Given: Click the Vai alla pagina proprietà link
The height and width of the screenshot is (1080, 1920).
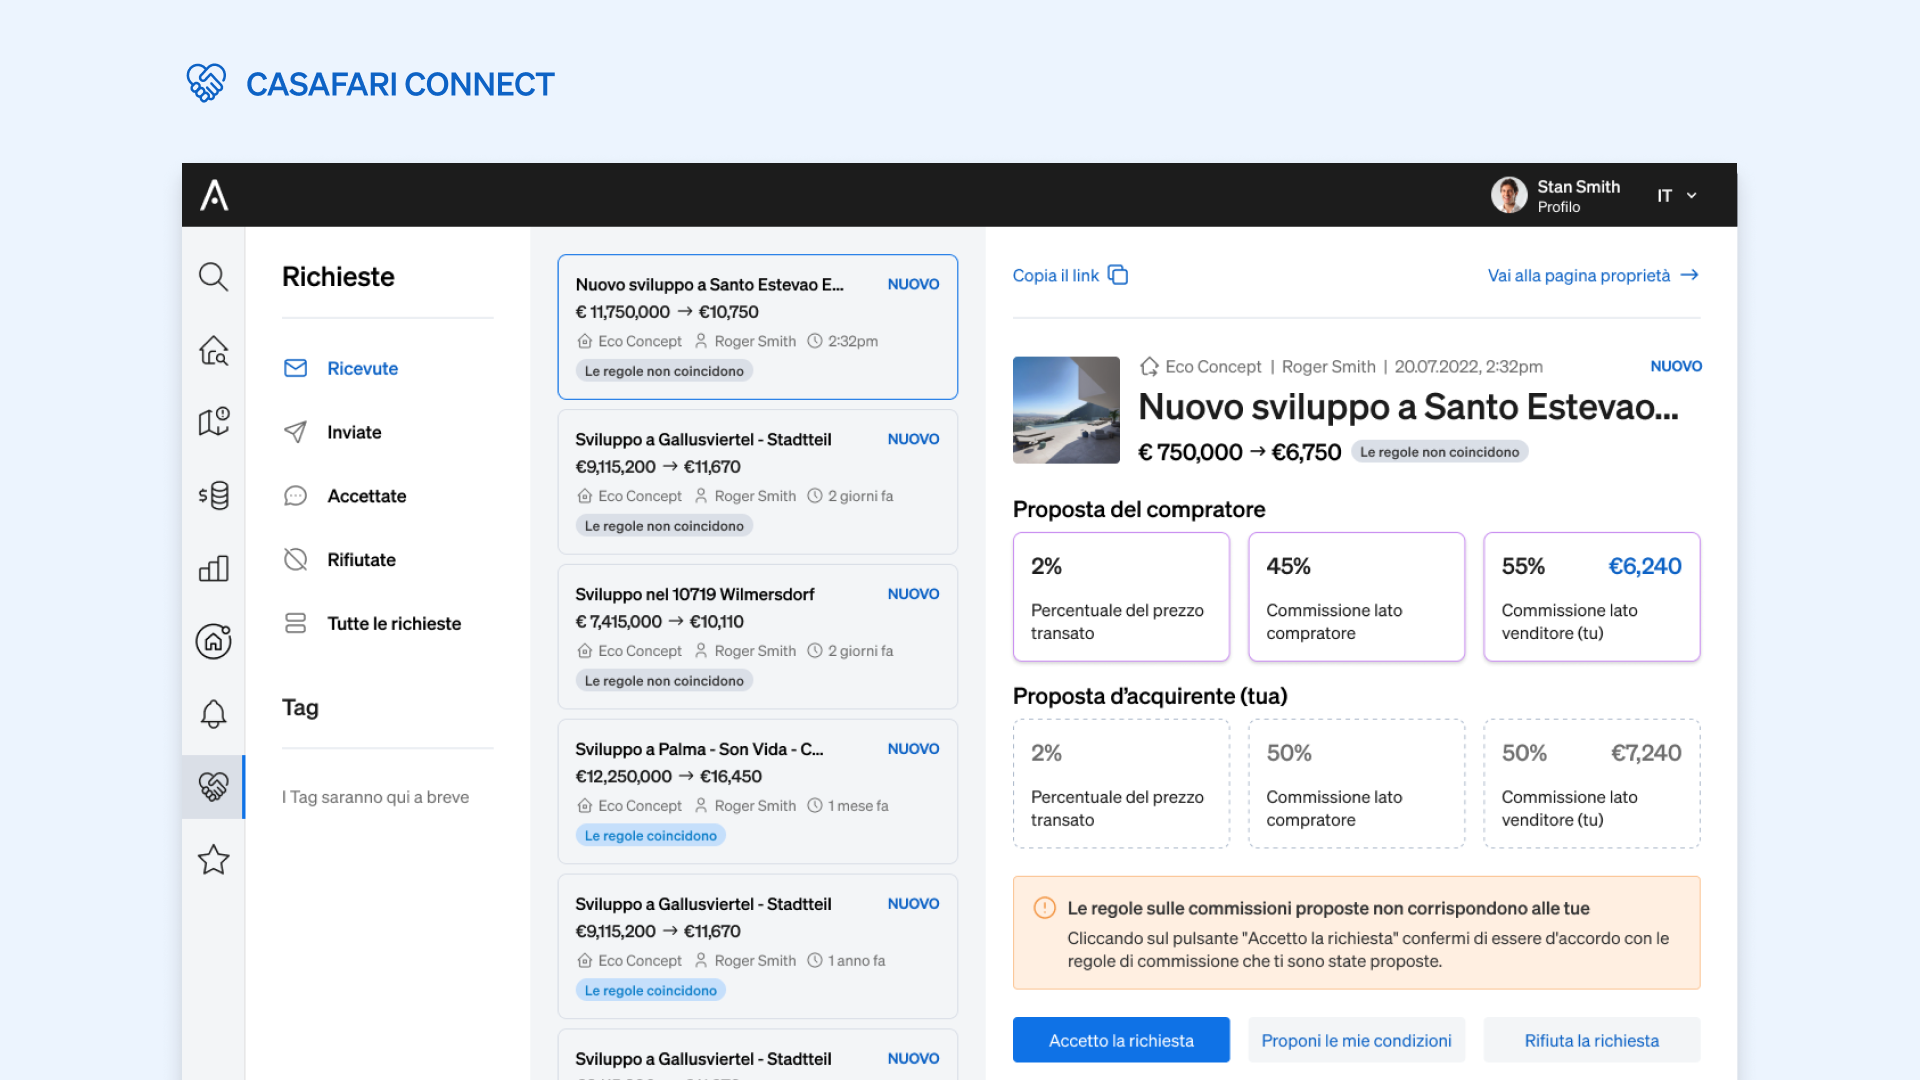Looking at the screenshot, I should tap(1578, 275).
